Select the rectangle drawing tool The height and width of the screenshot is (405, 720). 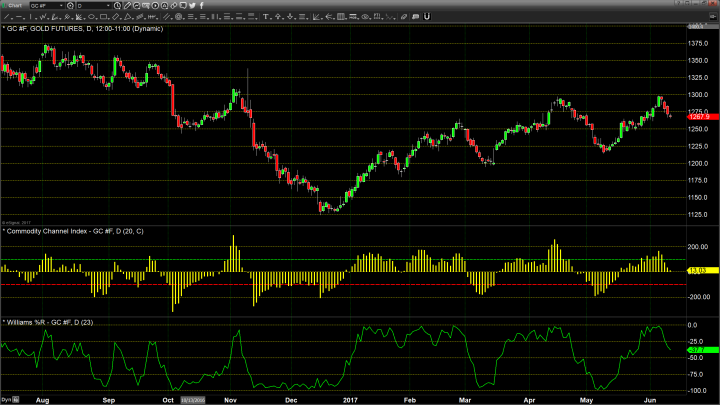coord(103,17)
